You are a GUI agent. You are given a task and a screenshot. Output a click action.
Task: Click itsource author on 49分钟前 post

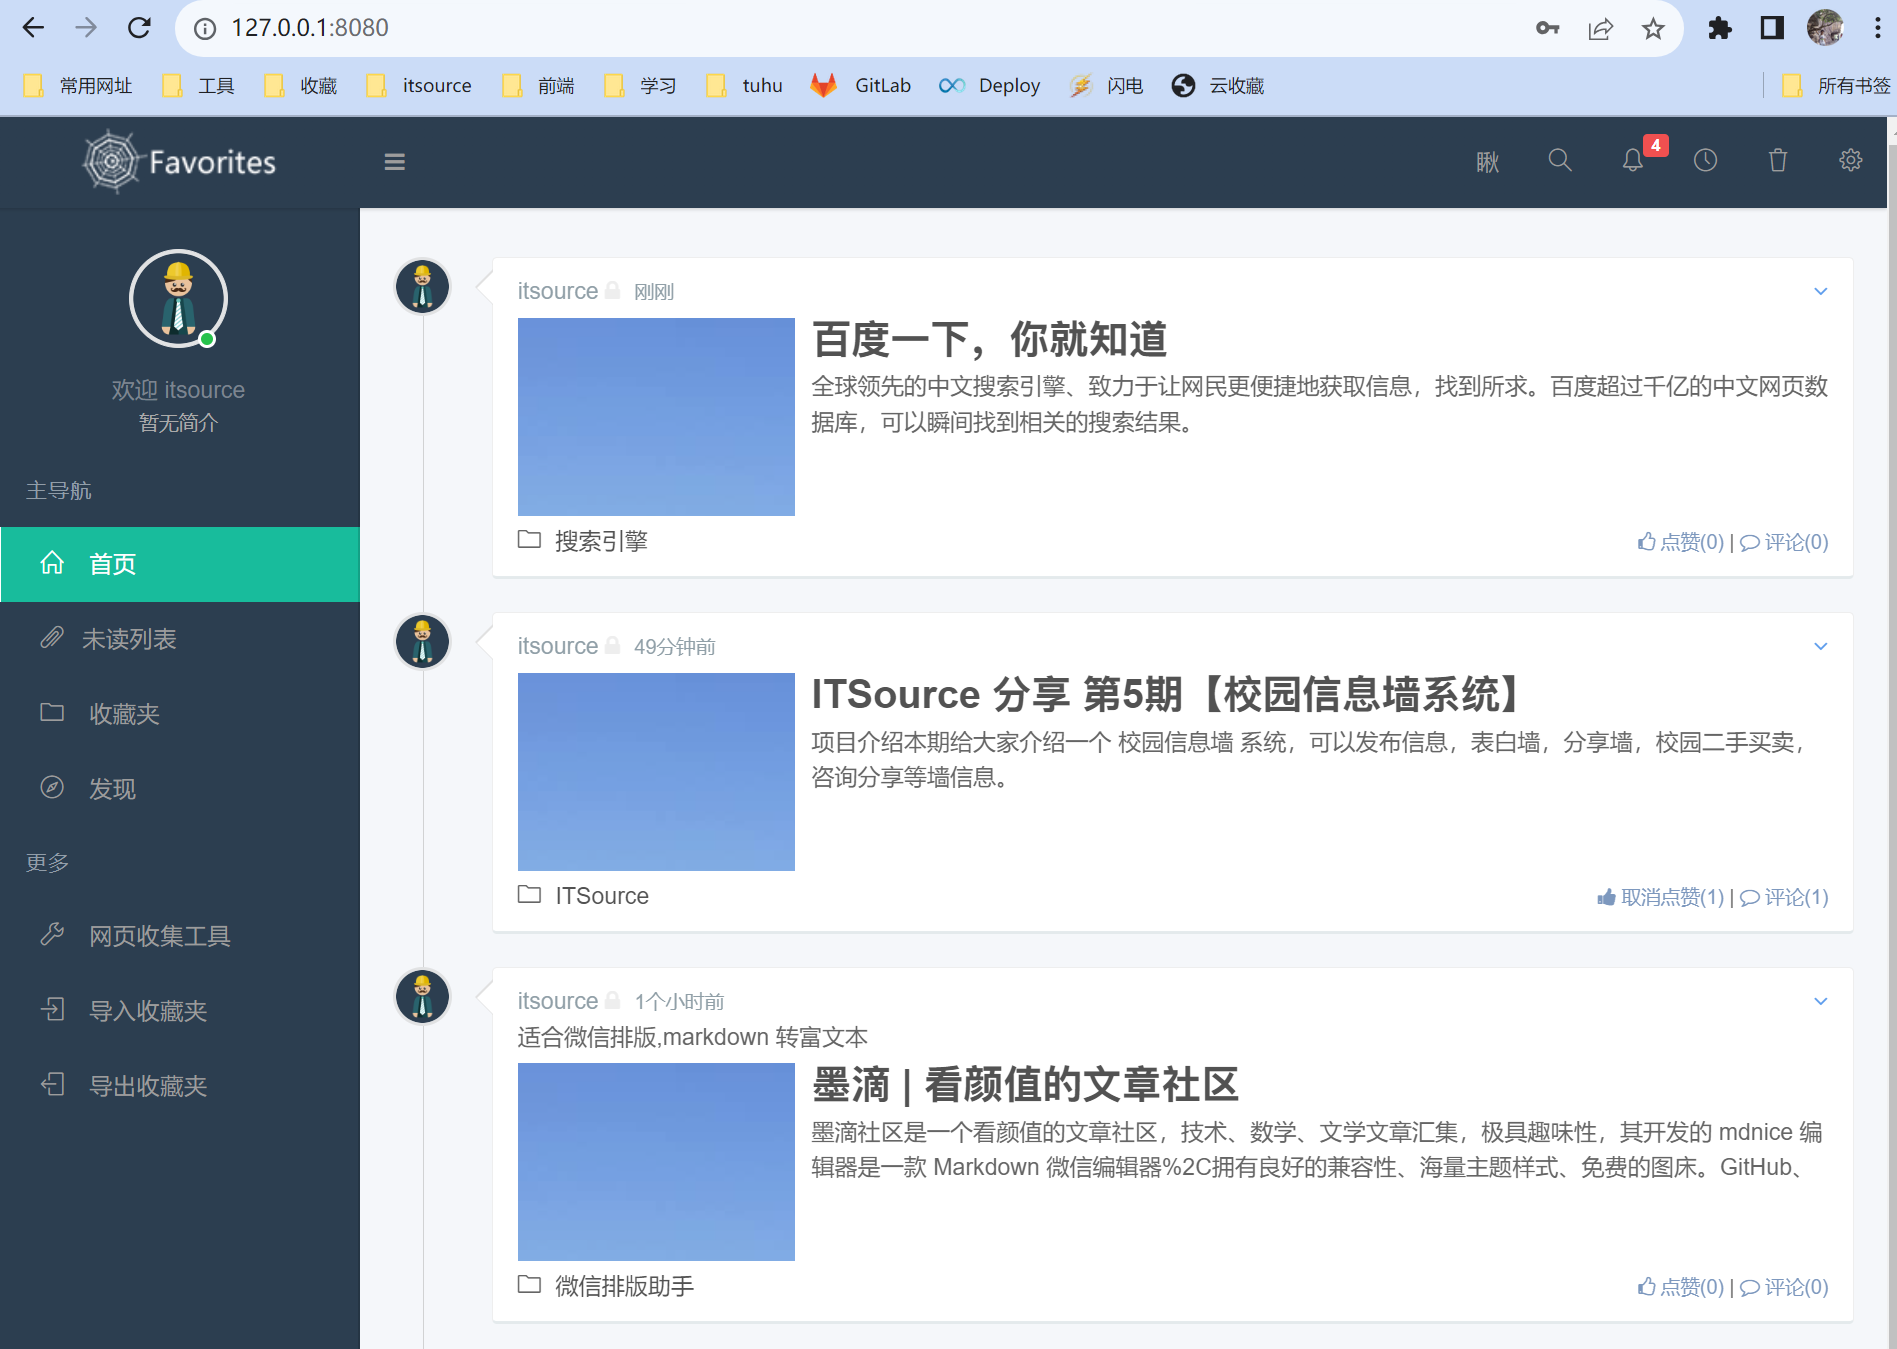point(557,646)
